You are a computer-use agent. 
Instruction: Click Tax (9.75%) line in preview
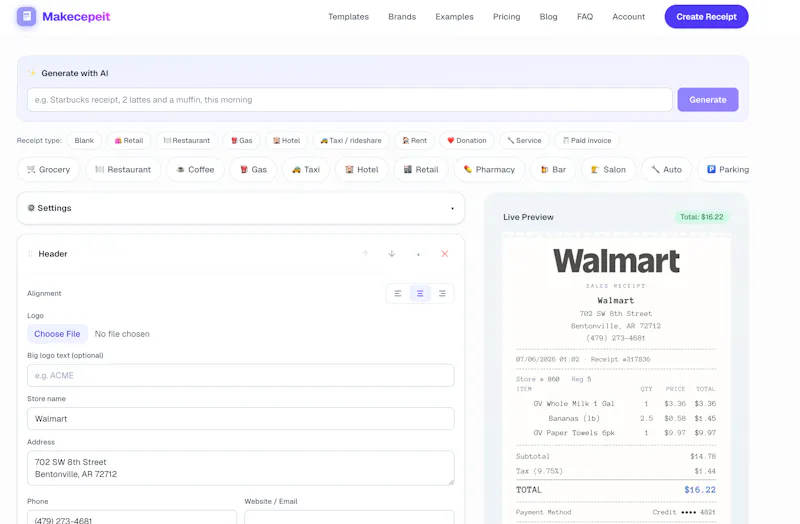pyautogui.click(x=616, y=471)
